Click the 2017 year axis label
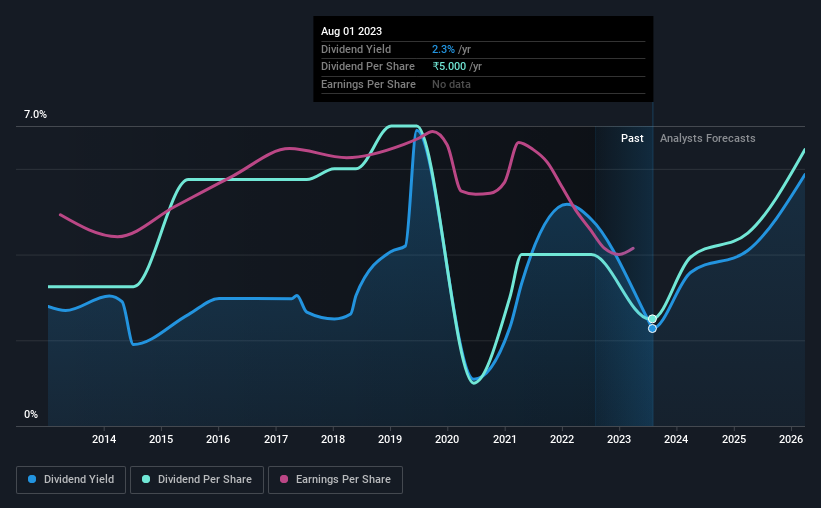Viewport: 821px width, 508px height. 276,439
